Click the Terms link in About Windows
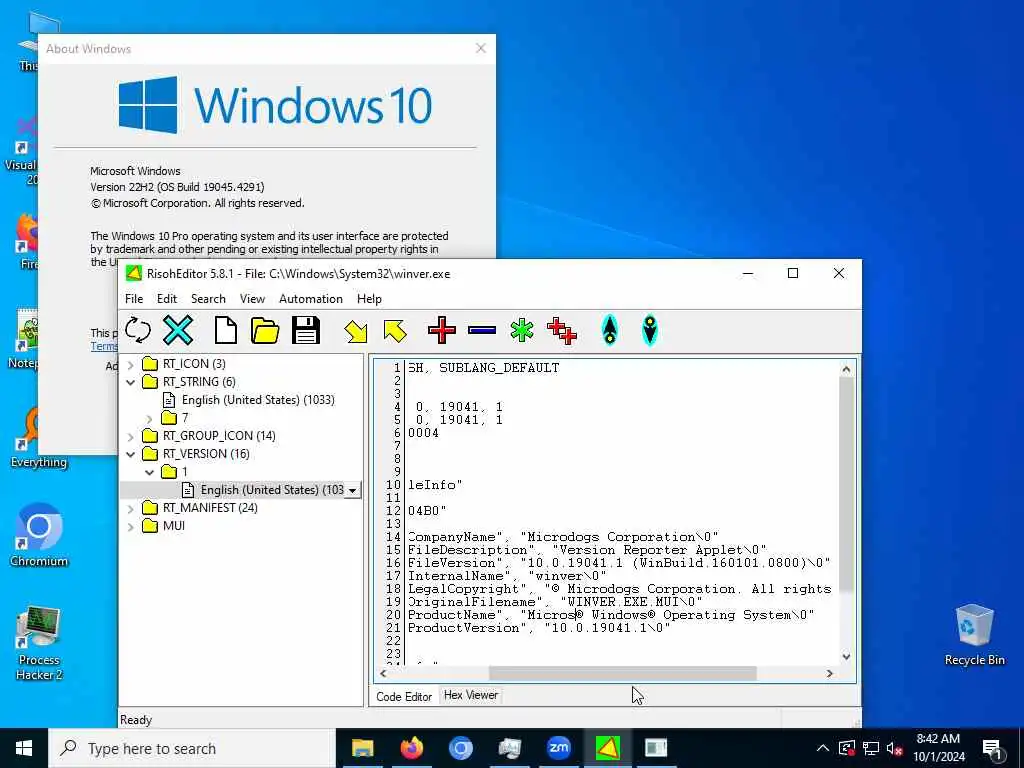 [104, 346]
